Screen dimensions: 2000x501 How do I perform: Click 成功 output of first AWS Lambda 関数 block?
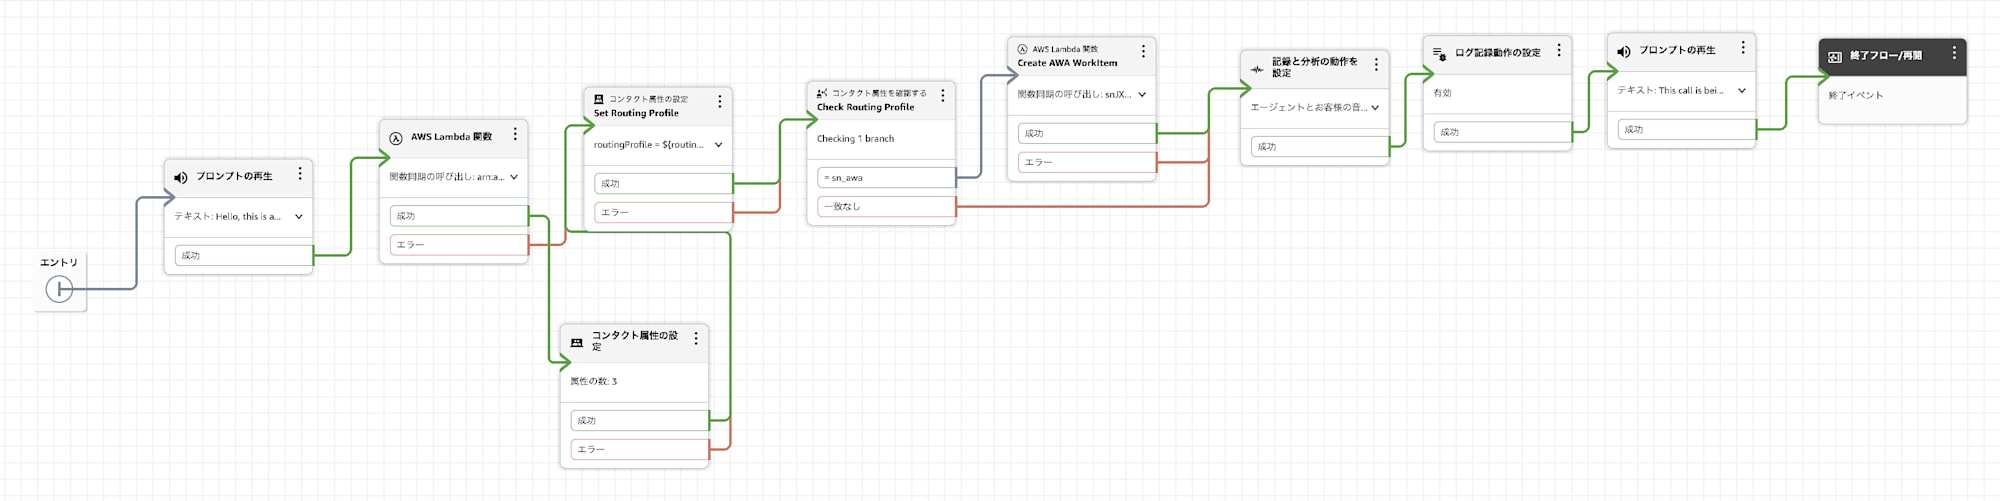click(x=458, y=216)
